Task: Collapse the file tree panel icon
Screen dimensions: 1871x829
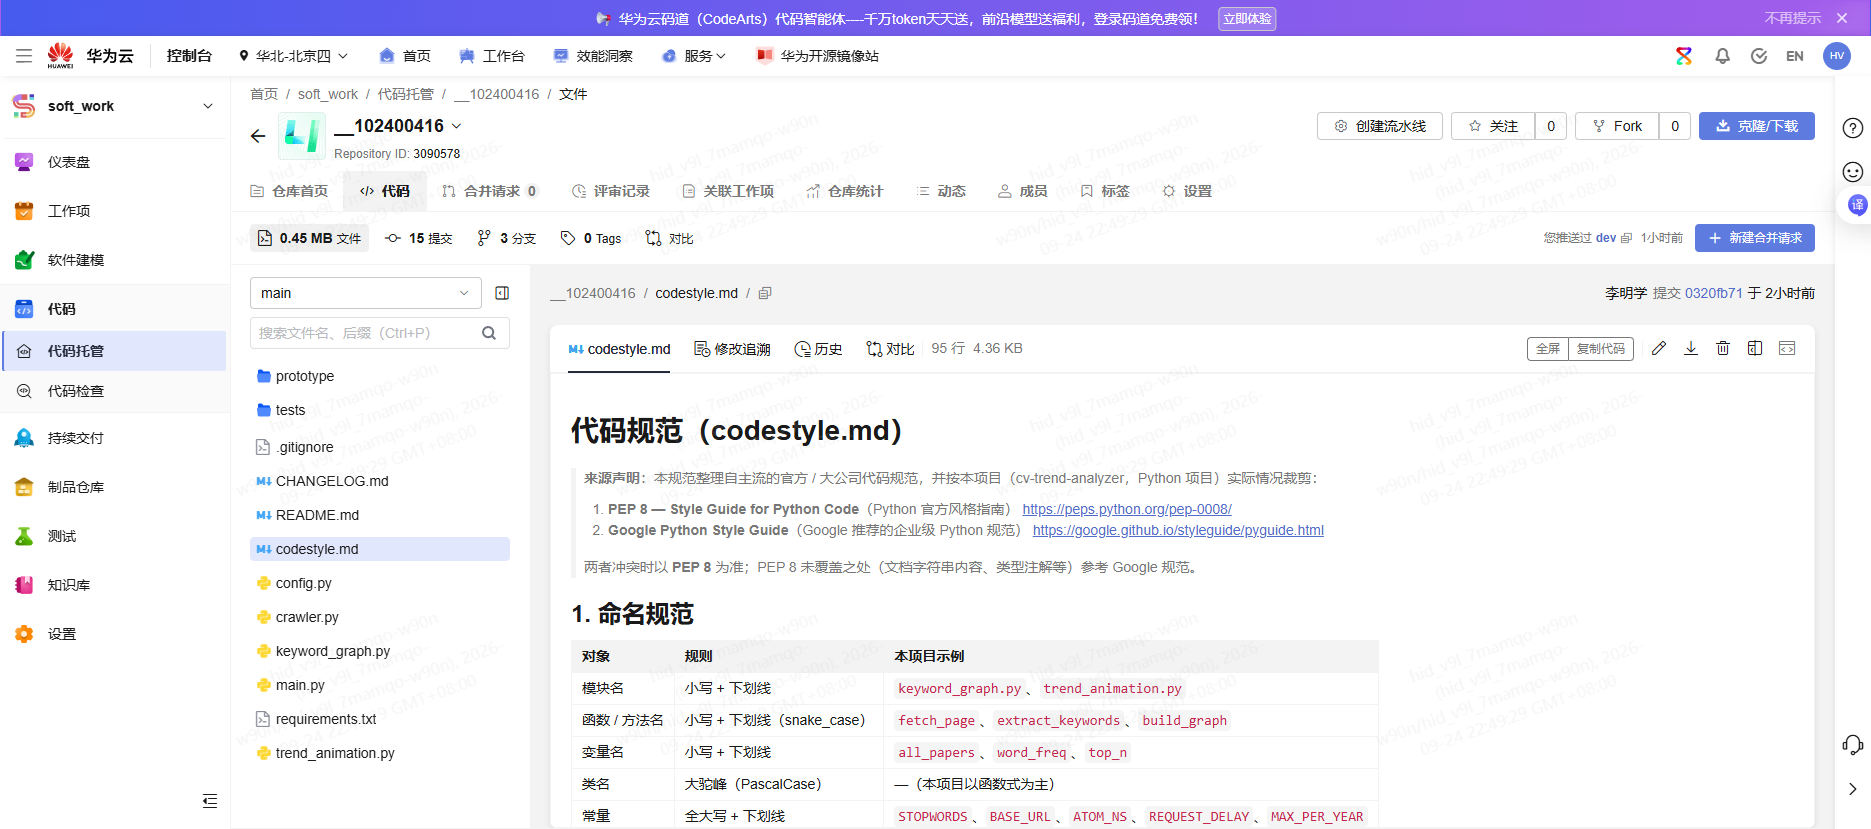Action: point(502,293)
